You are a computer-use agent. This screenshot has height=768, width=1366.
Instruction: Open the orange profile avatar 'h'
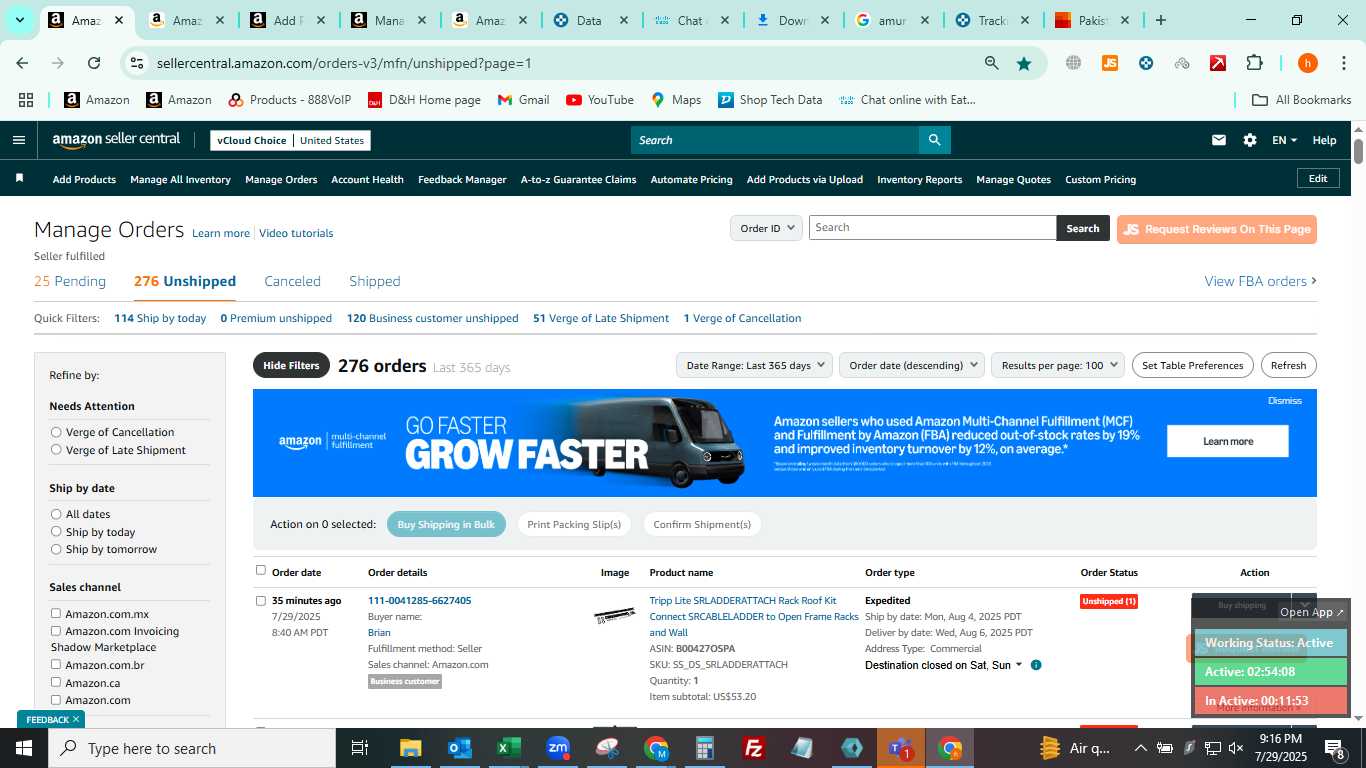[x=1307, y=63]
